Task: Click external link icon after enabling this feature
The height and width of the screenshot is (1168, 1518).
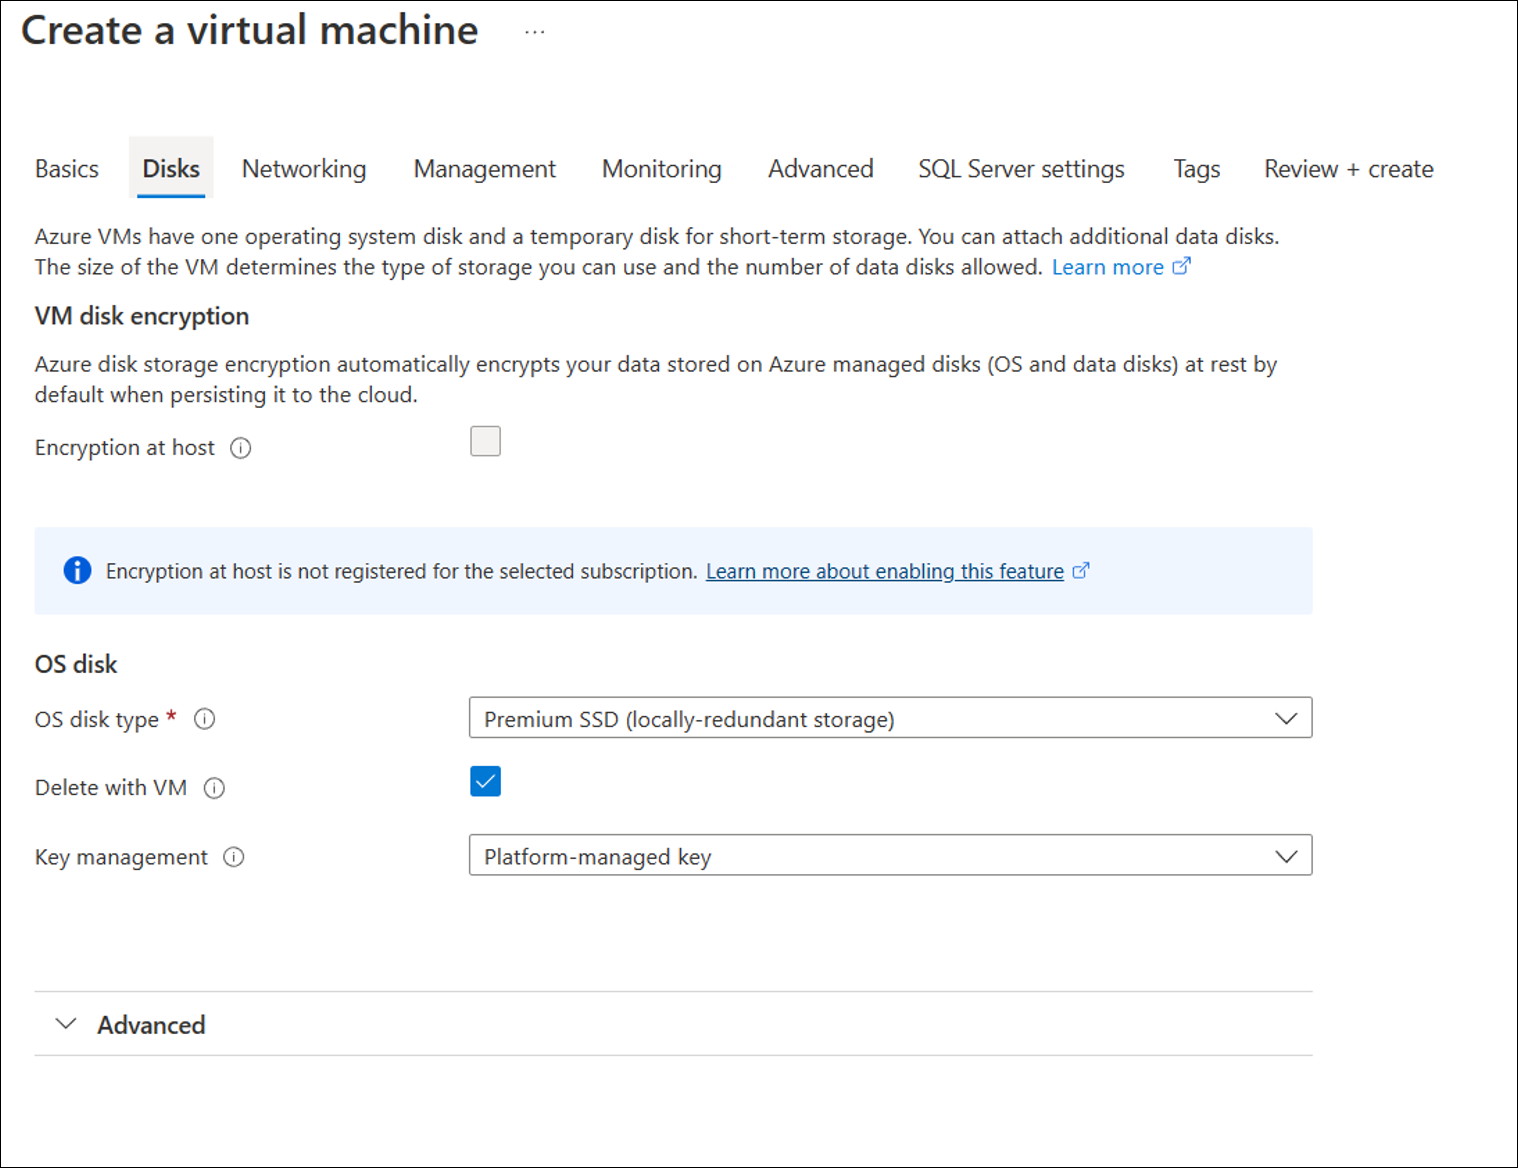Action: tap(1081, 570)
